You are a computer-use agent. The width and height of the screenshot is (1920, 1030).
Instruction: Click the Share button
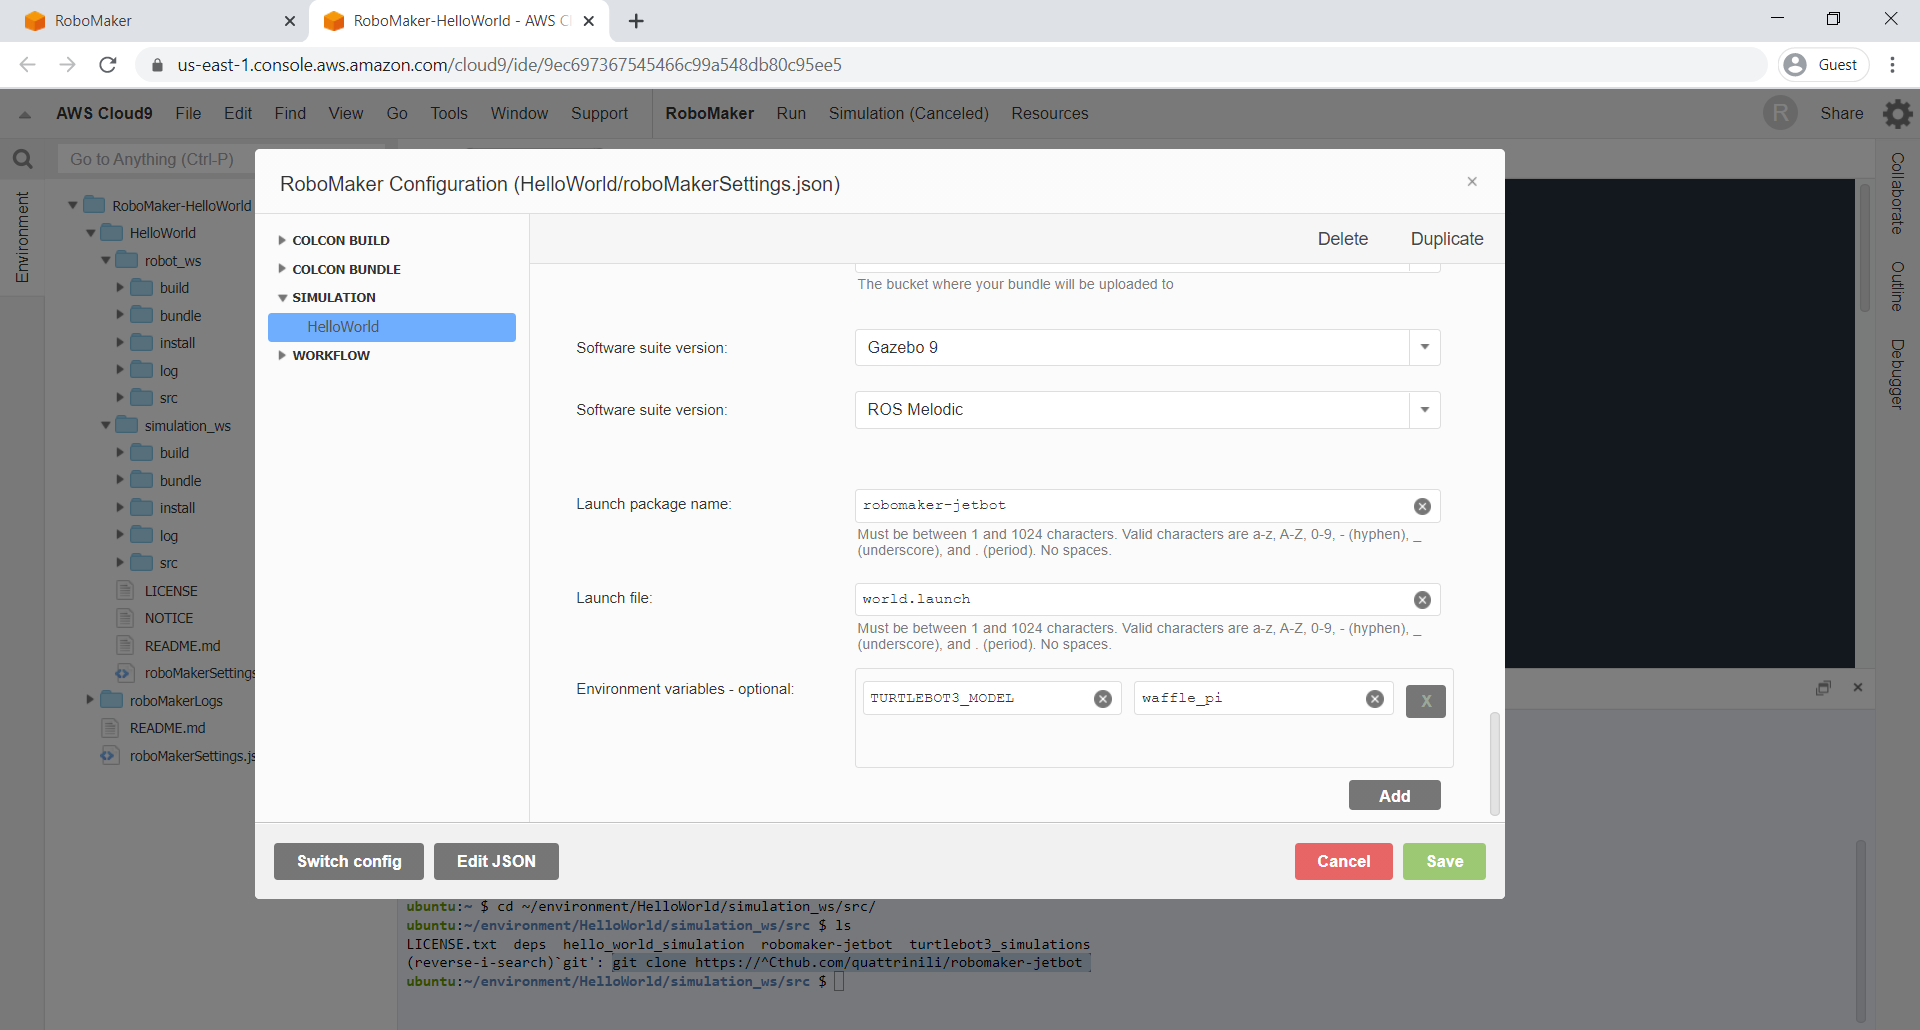[x=1842, y=114]
